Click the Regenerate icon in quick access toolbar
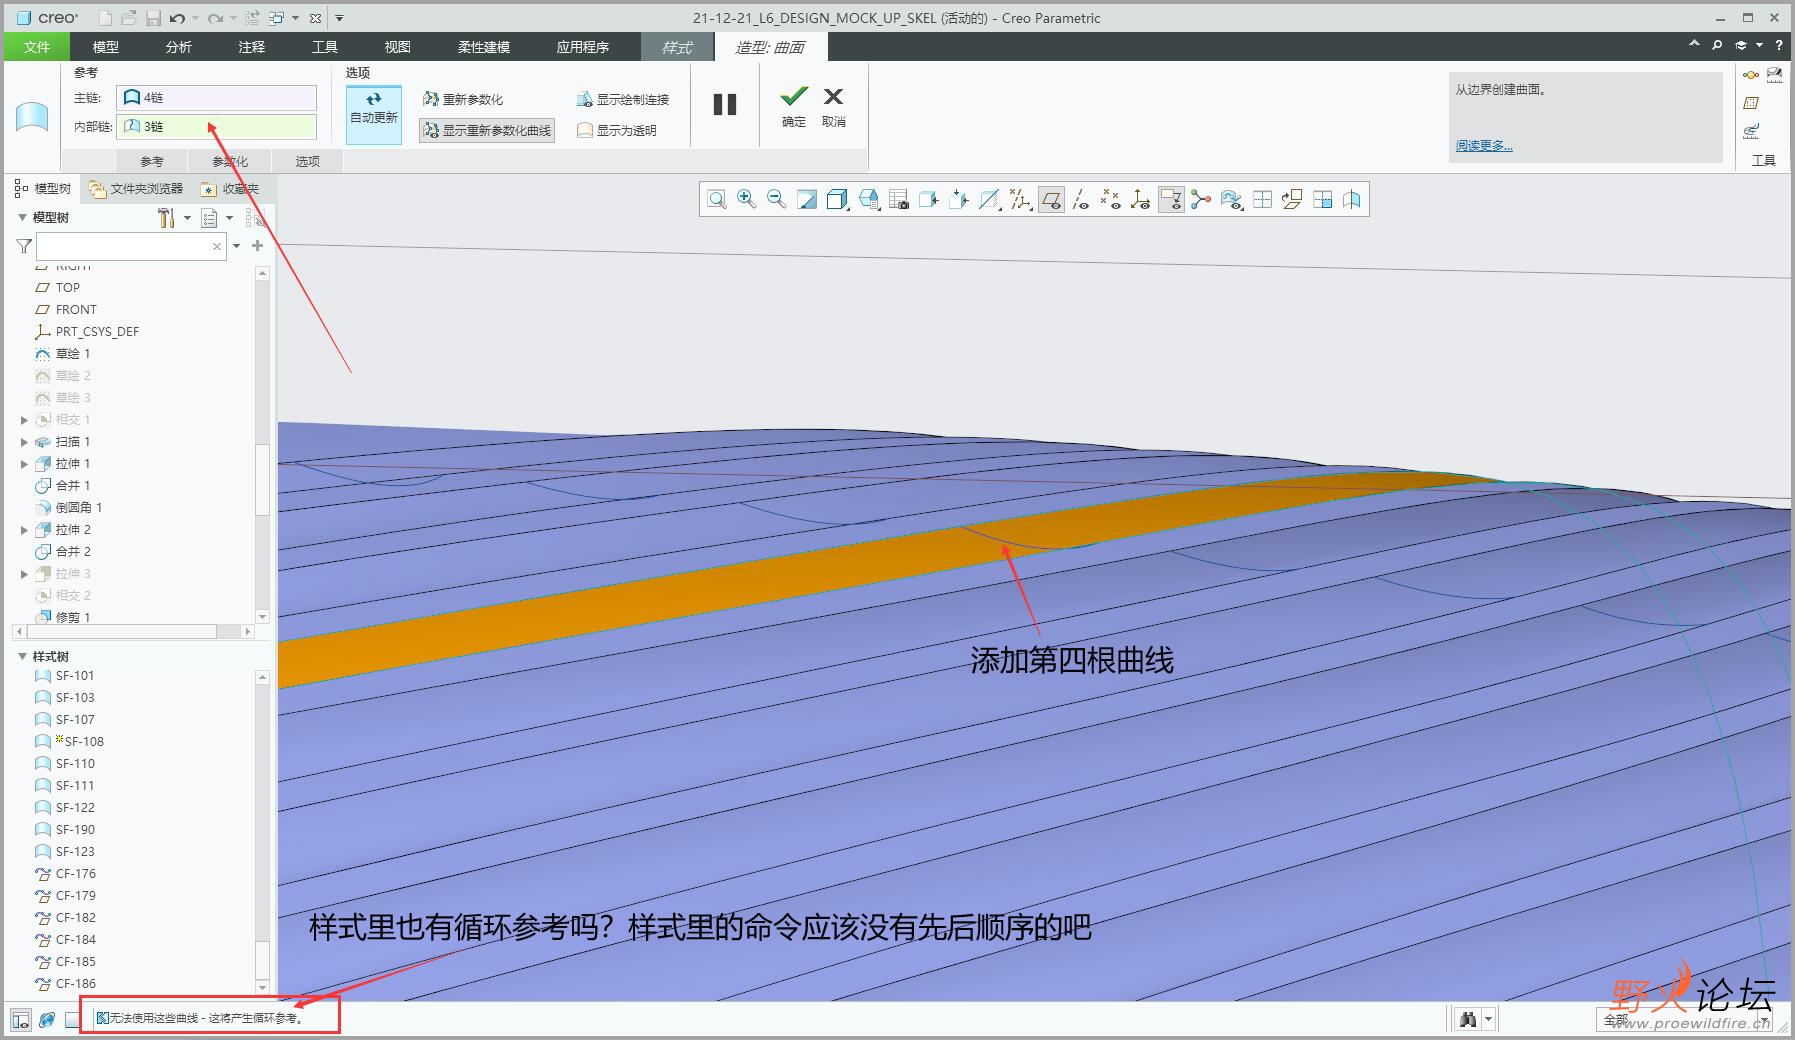 [251, 18]
